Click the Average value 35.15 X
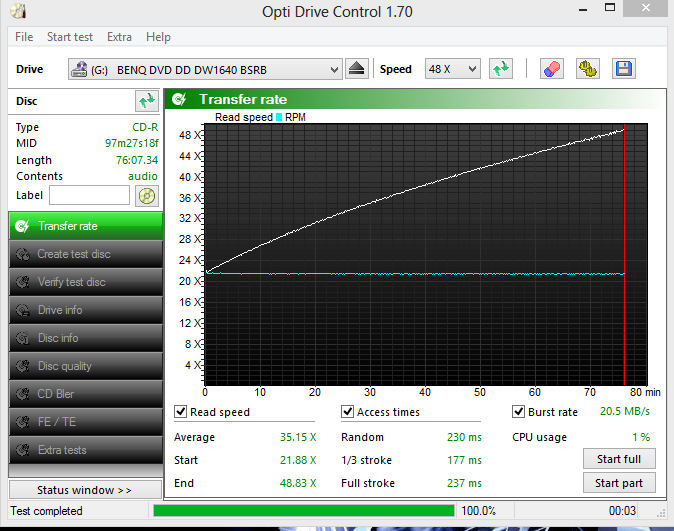This screenshot has height=531, width=674. [298, 437]
